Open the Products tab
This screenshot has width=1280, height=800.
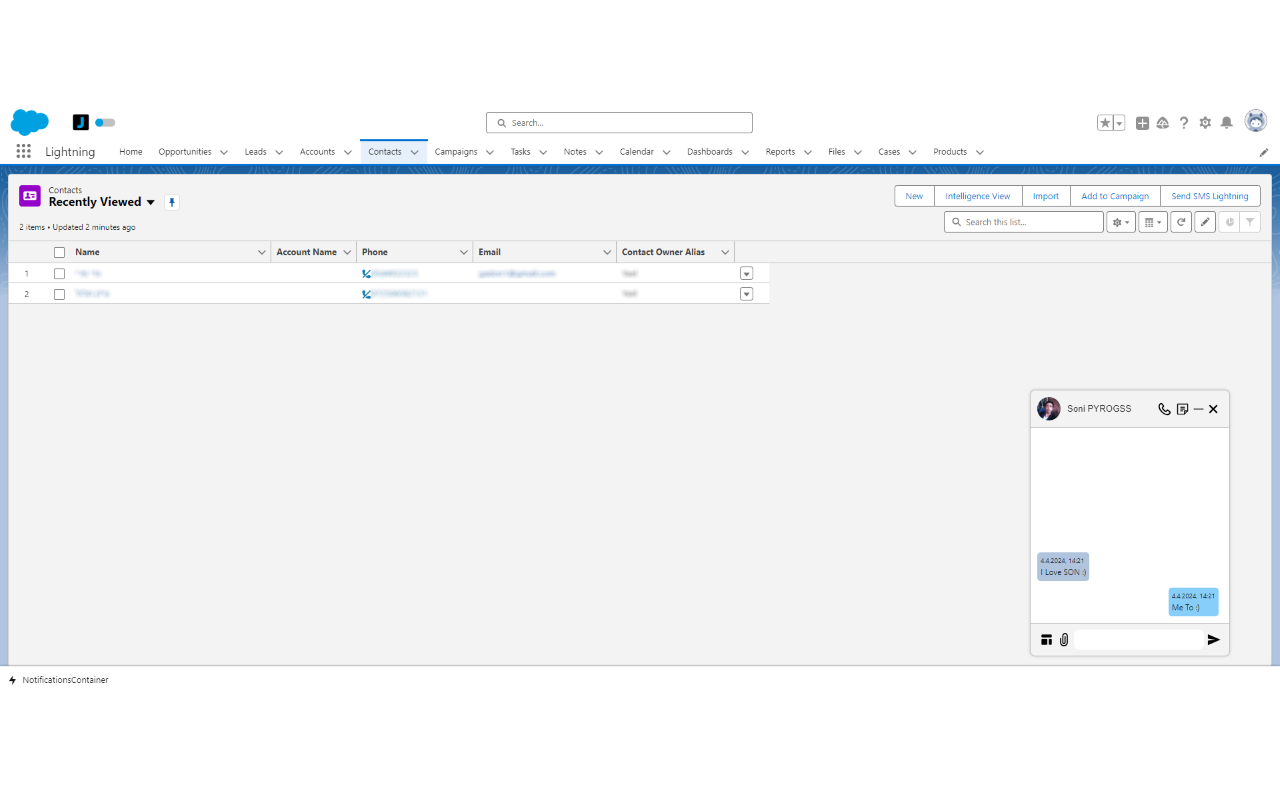pos(950,152)
